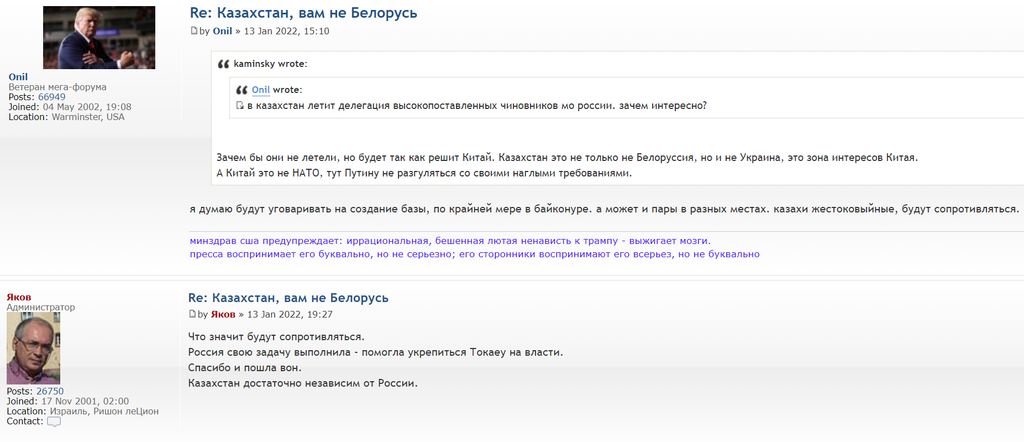Open author link Яков in second post byline

(223, 315)
